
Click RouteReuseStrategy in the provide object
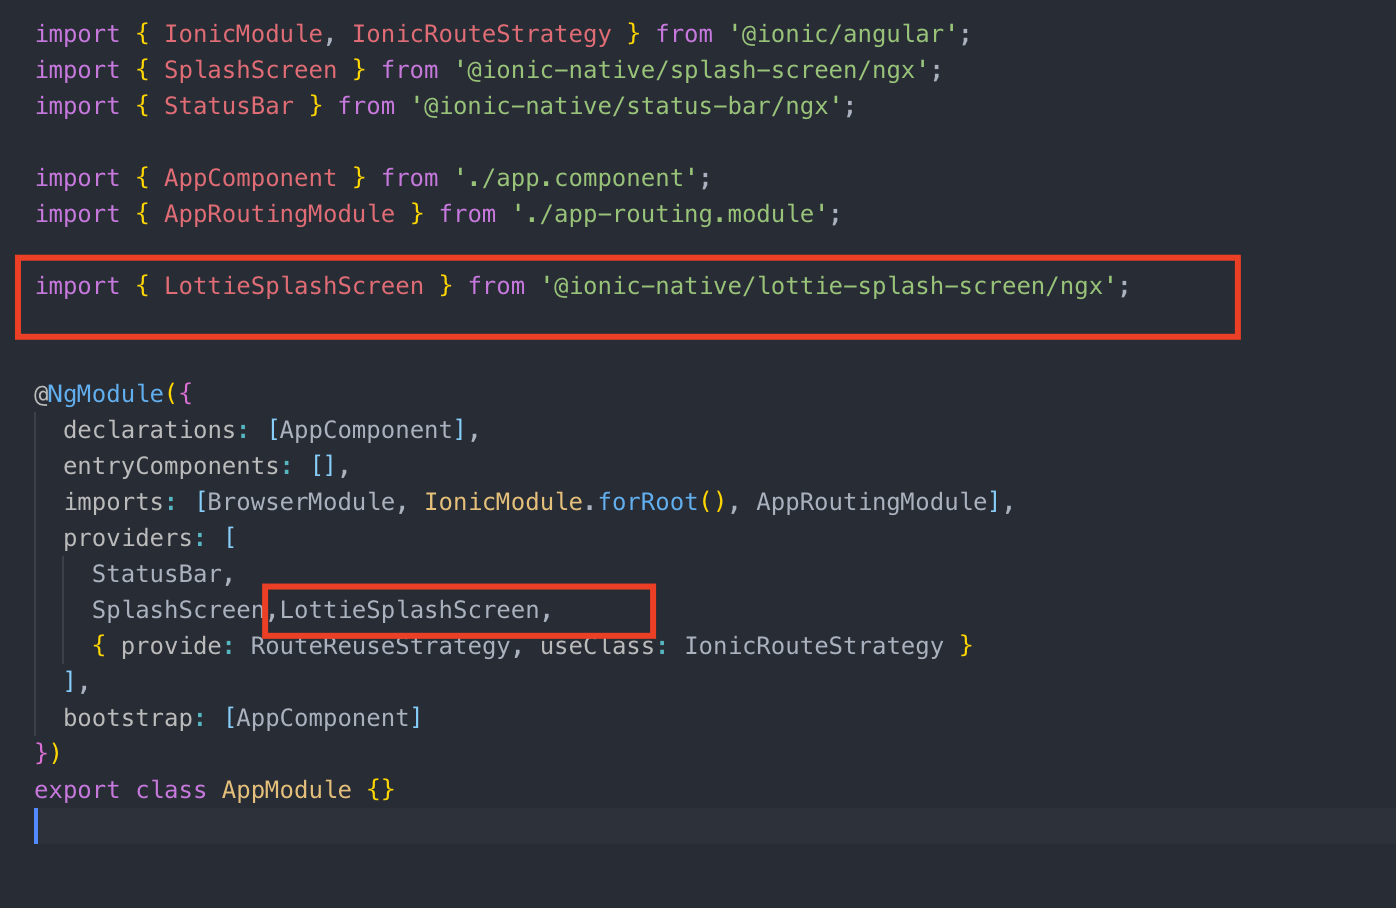(381, 646)
